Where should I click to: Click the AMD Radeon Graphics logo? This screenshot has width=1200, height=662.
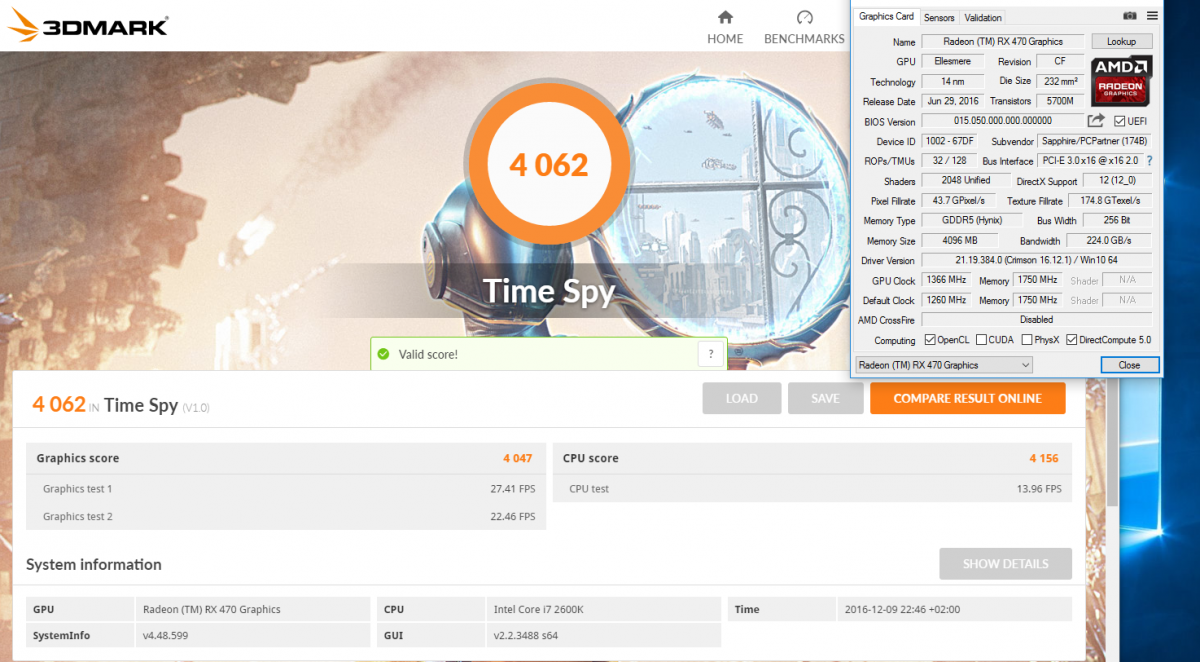coord(1122,80)
